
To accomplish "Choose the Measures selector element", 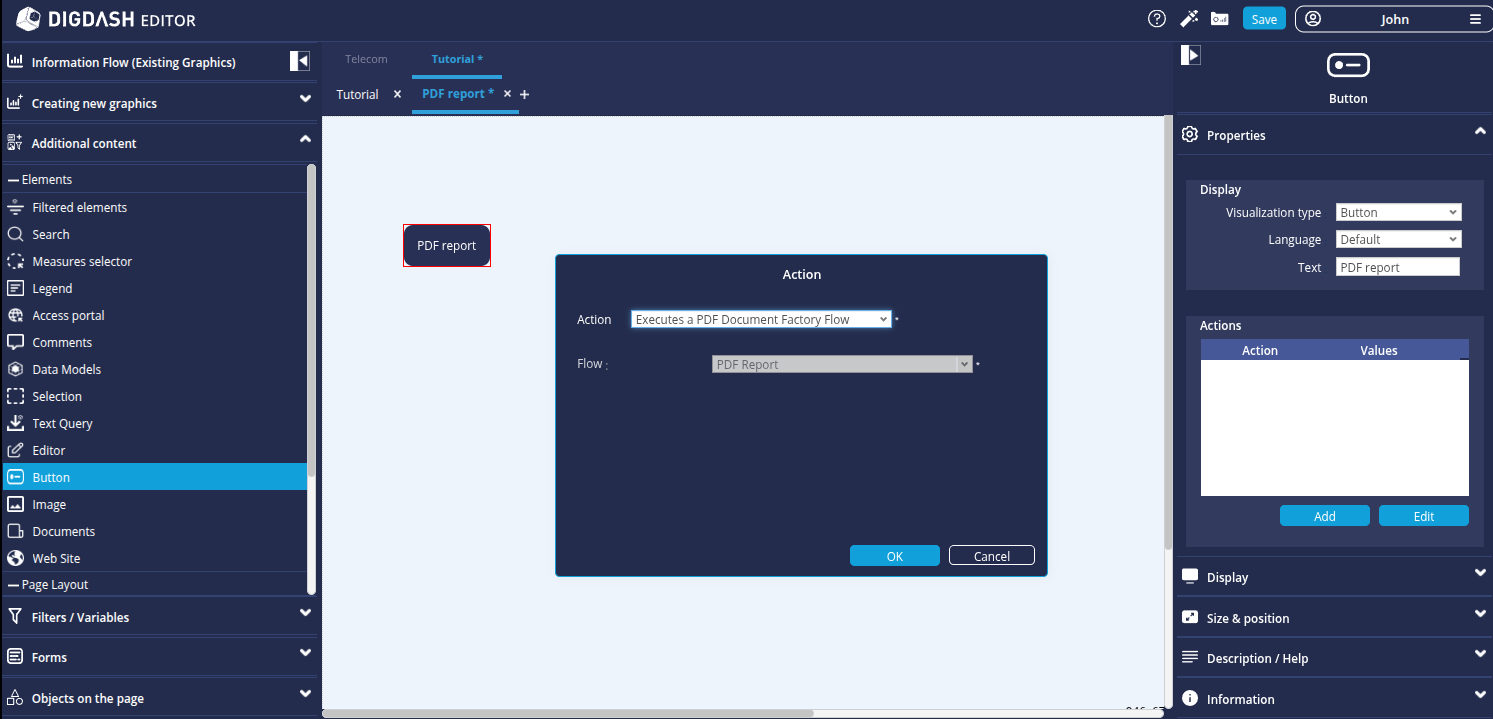I will [82, 261].
